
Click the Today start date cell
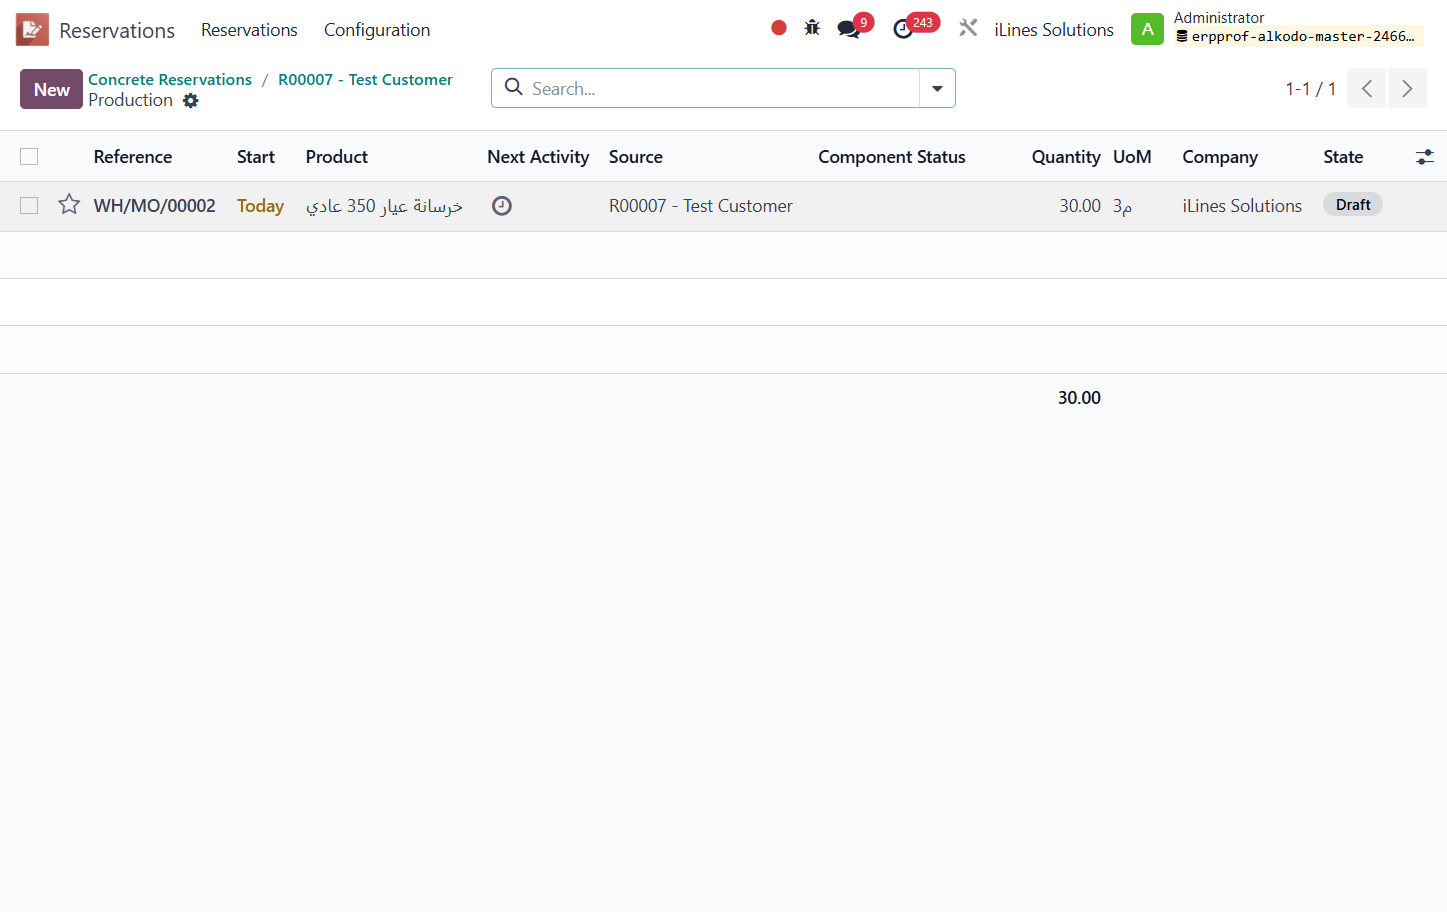point(260,206)
